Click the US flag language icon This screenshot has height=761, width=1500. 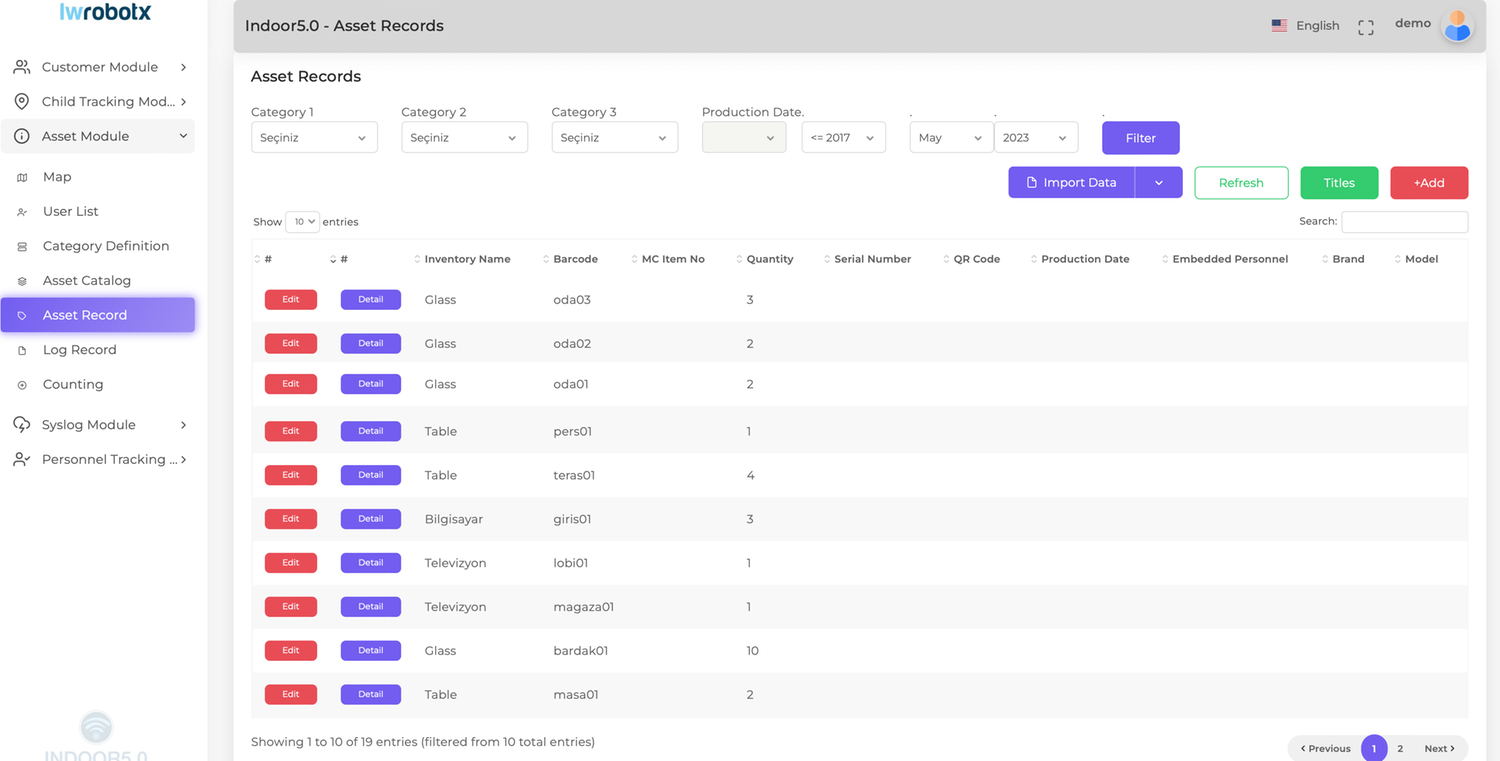coord(1279,26)
